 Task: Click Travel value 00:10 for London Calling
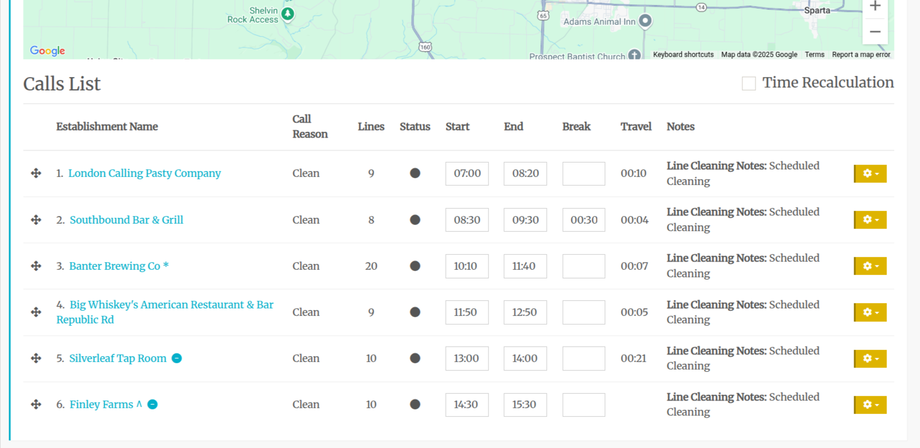point(634,174)
